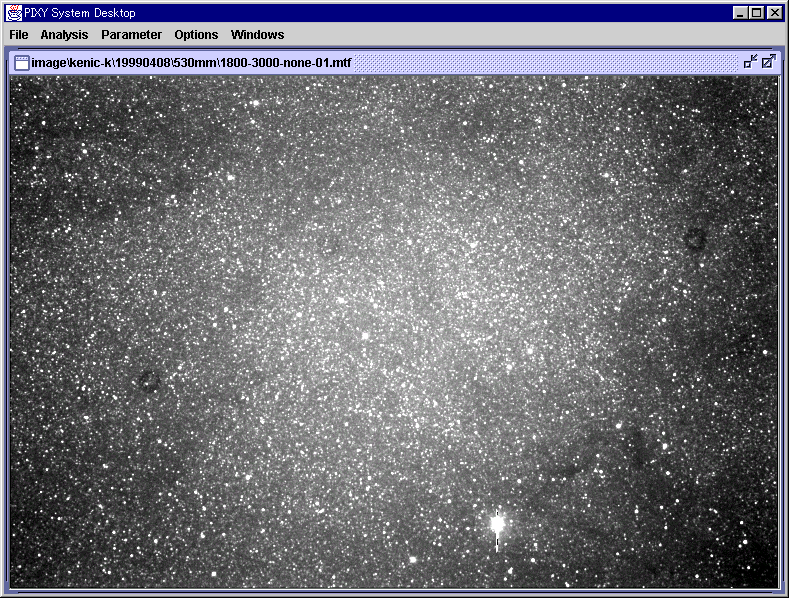Maximize the internal .mtf image frame
The image size is (789, 598).
tap(768, 62)
